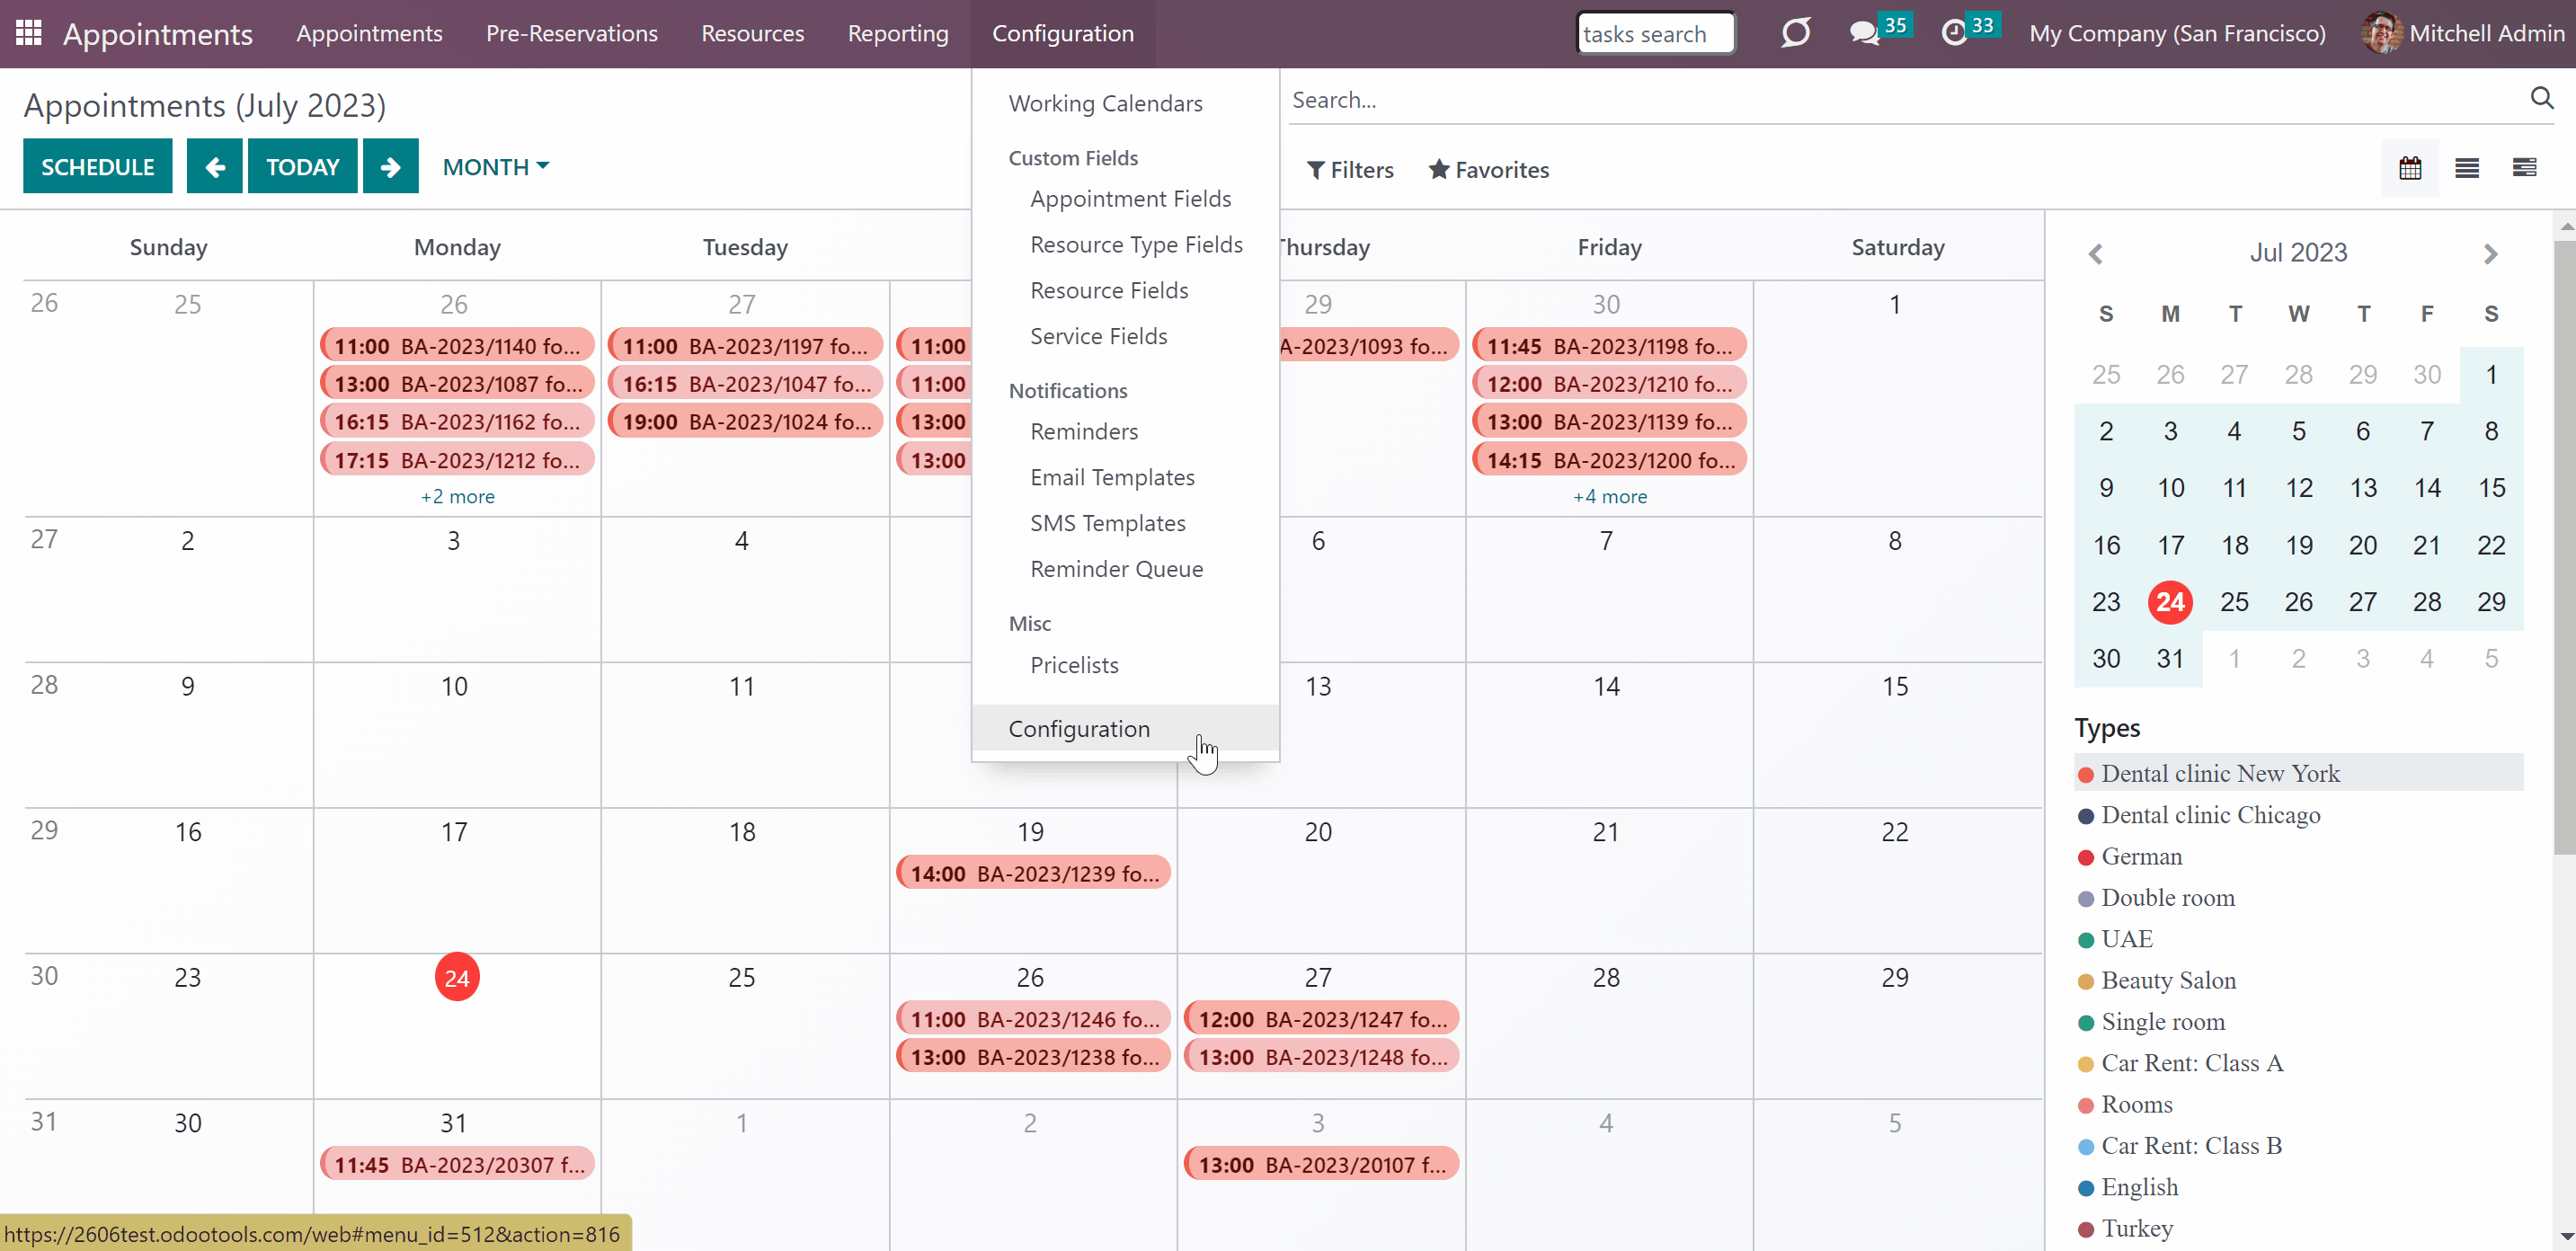Screen dimensions: 2576x1251
Task: Toggle Beauty Salon type filter
Action: [2298, 980]
